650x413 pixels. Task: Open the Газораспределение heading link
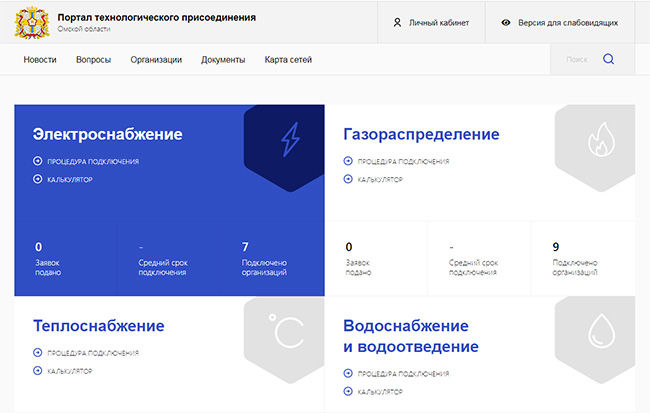(x=421, y=134)
